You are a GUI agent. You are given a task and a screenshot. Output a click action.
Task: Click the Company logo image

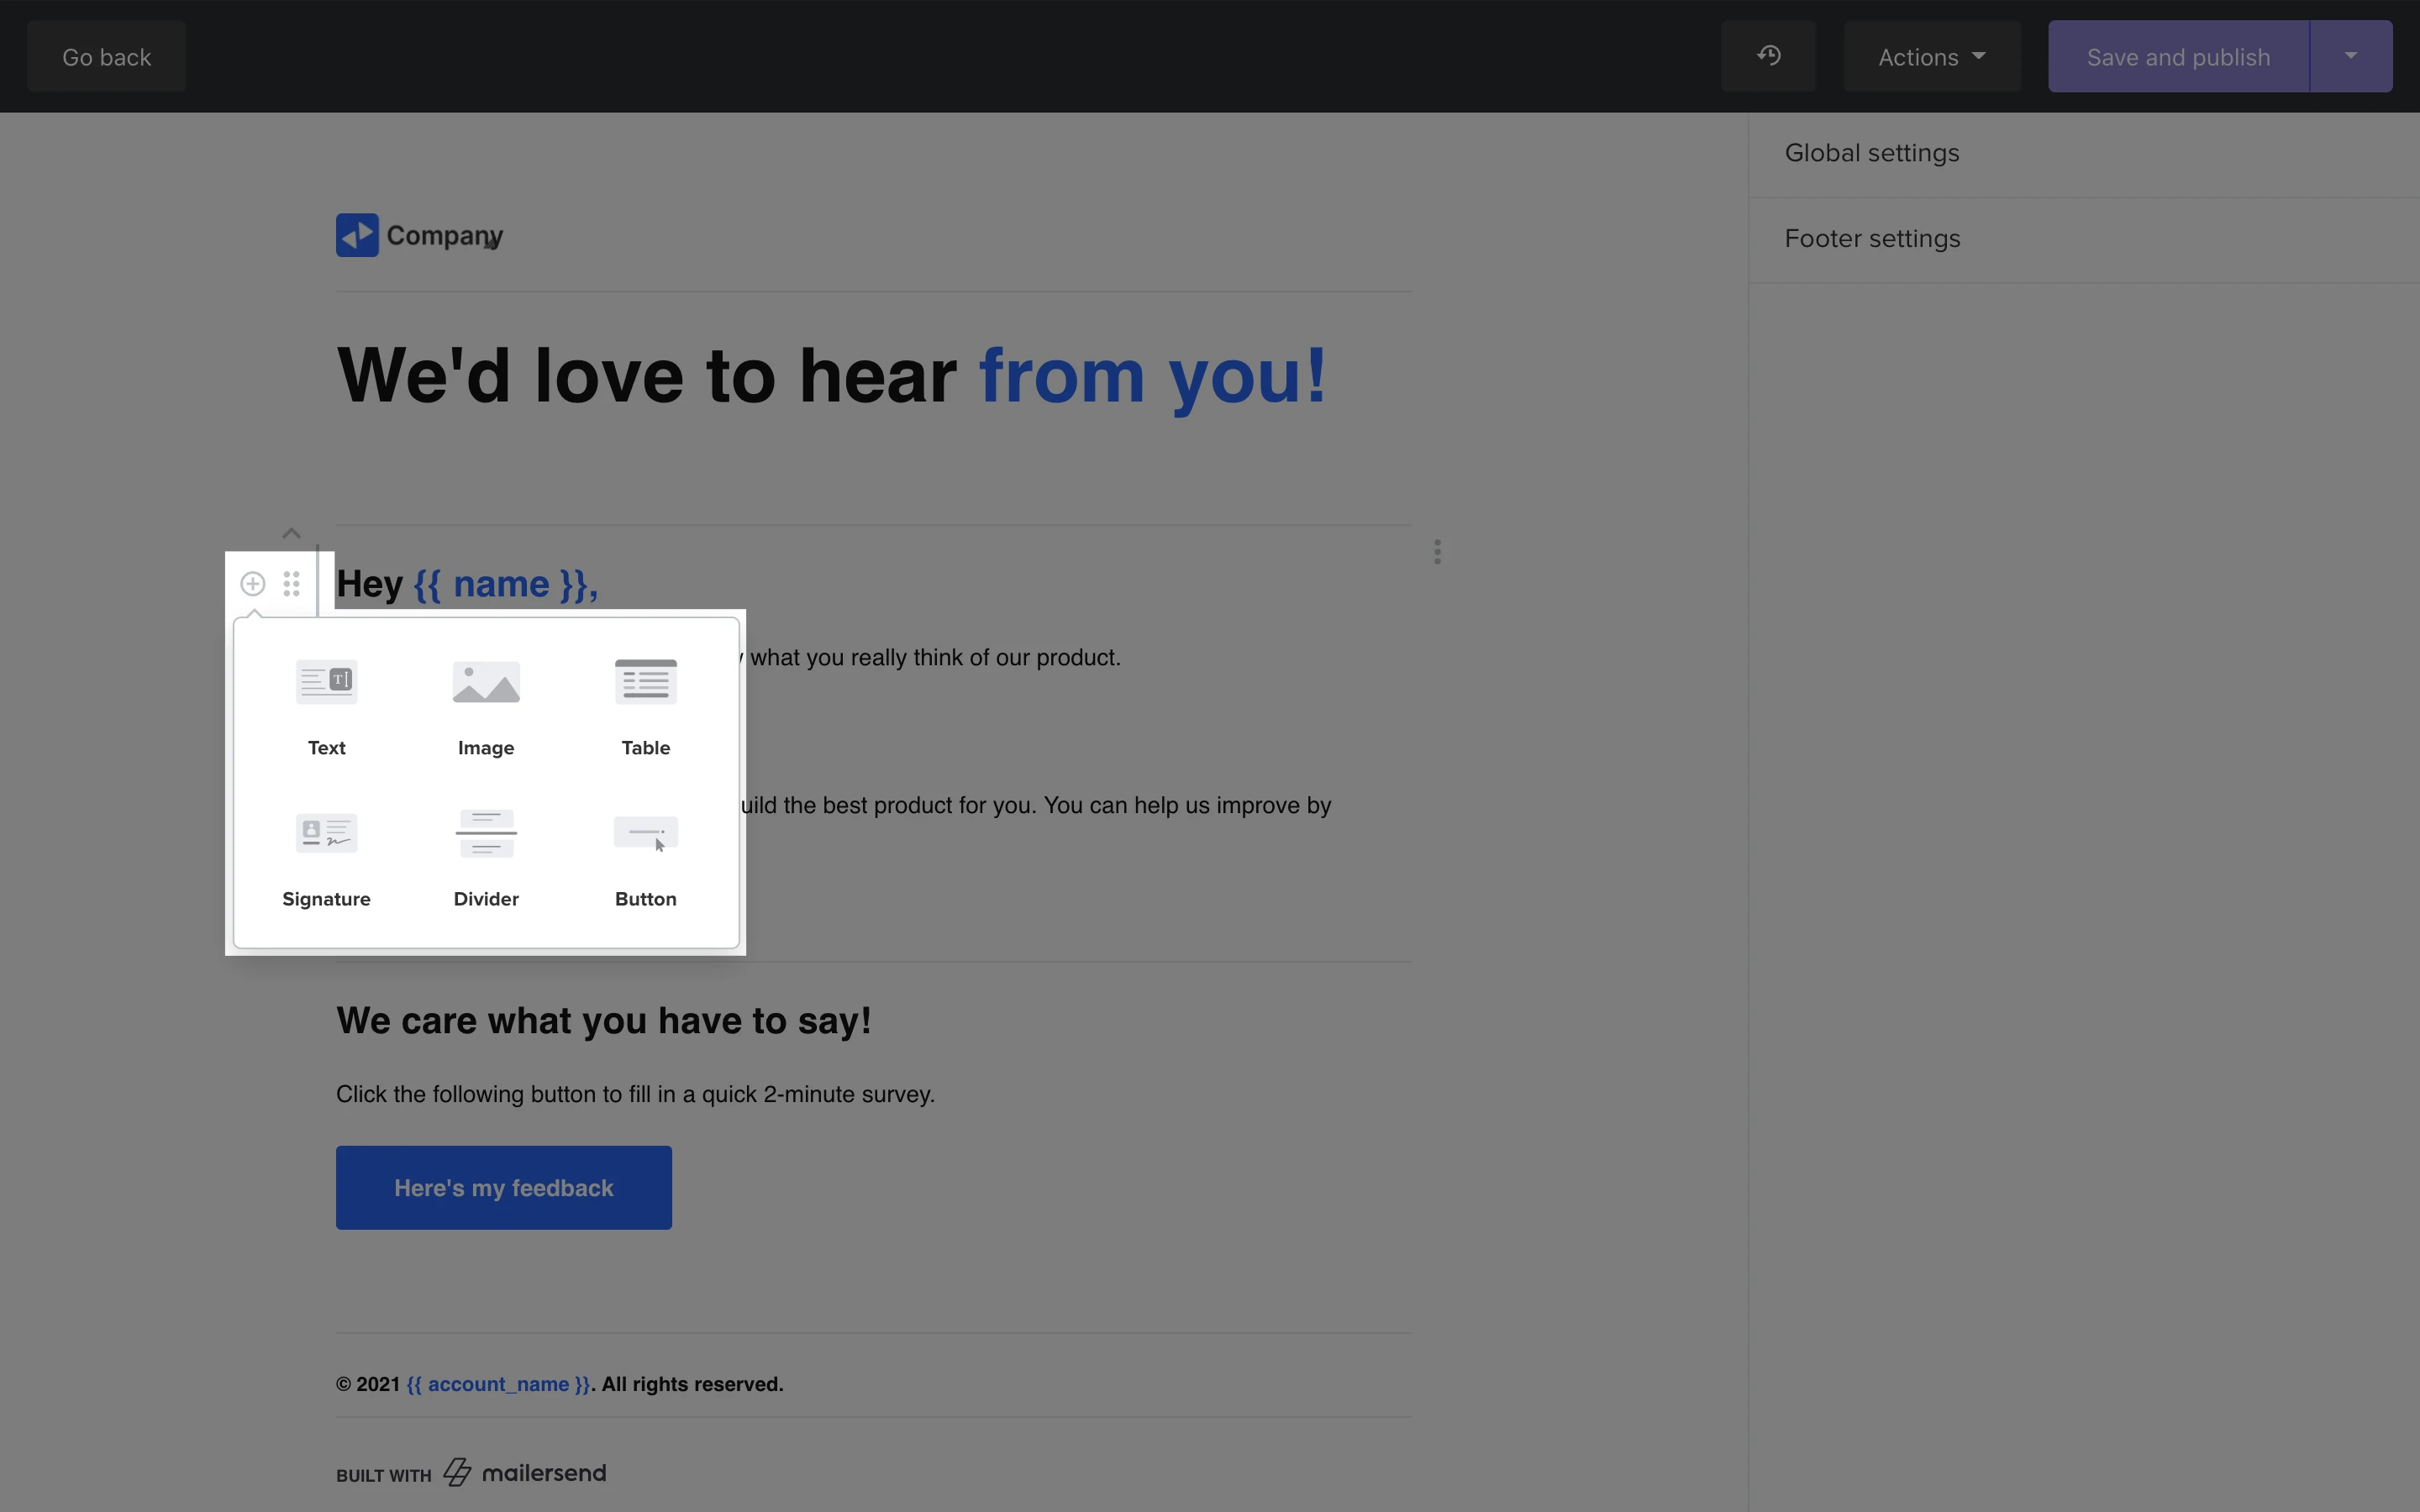coord(420,235)
